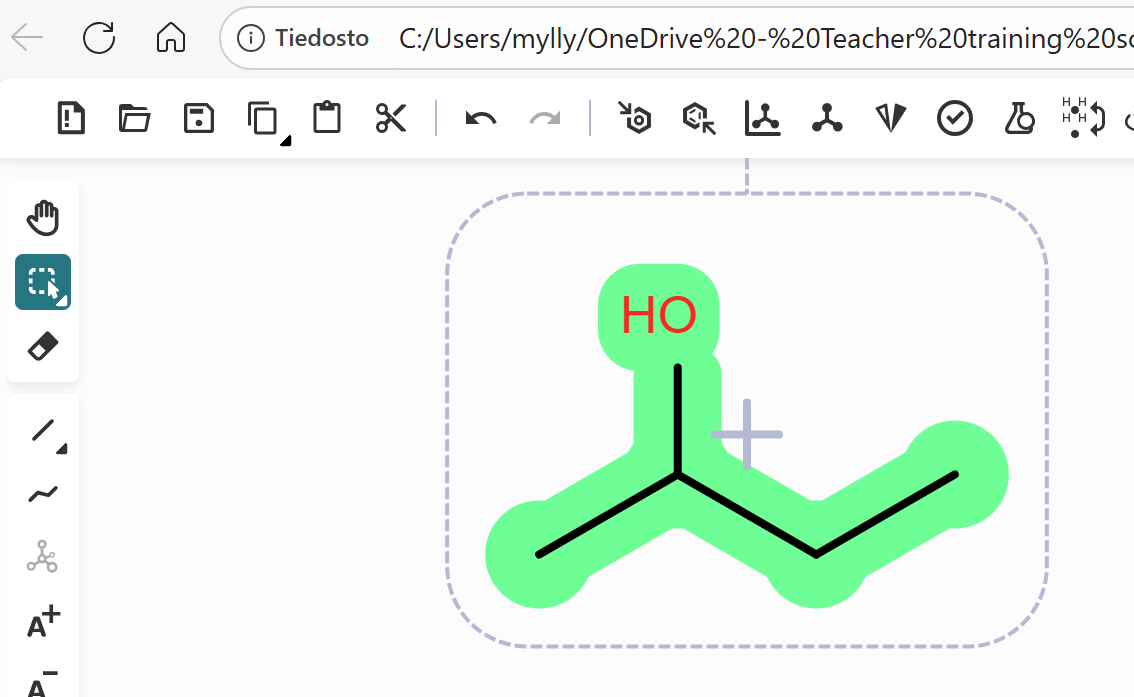Click the HO hydroxyl atom label

coord(659,315)
